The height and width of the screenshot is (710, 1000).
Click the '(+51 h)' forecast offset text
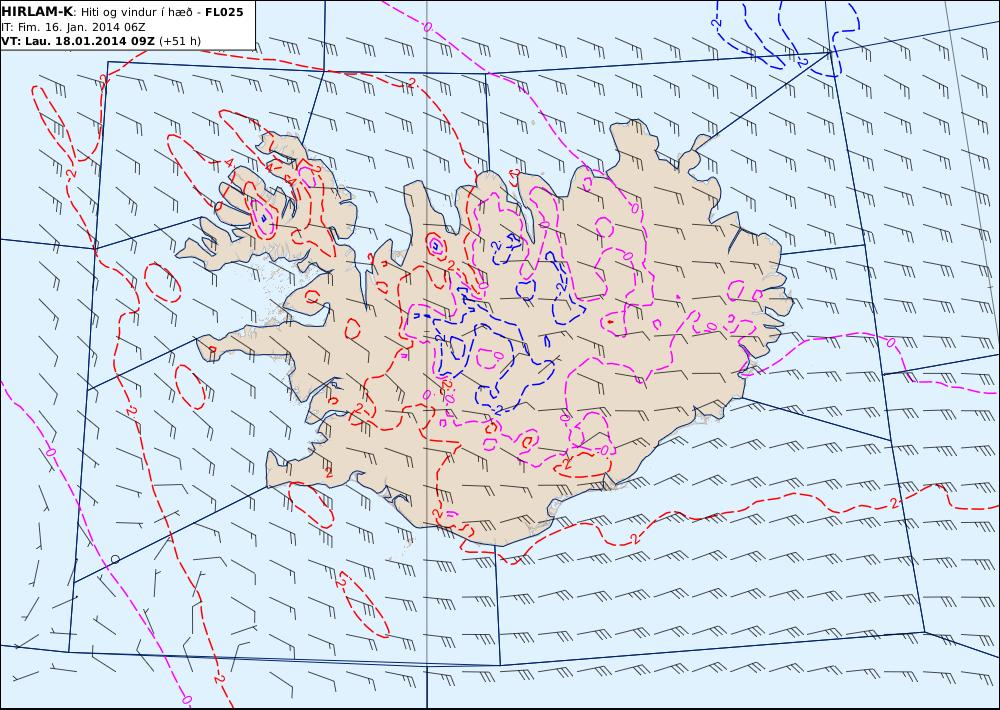[180, 41]
